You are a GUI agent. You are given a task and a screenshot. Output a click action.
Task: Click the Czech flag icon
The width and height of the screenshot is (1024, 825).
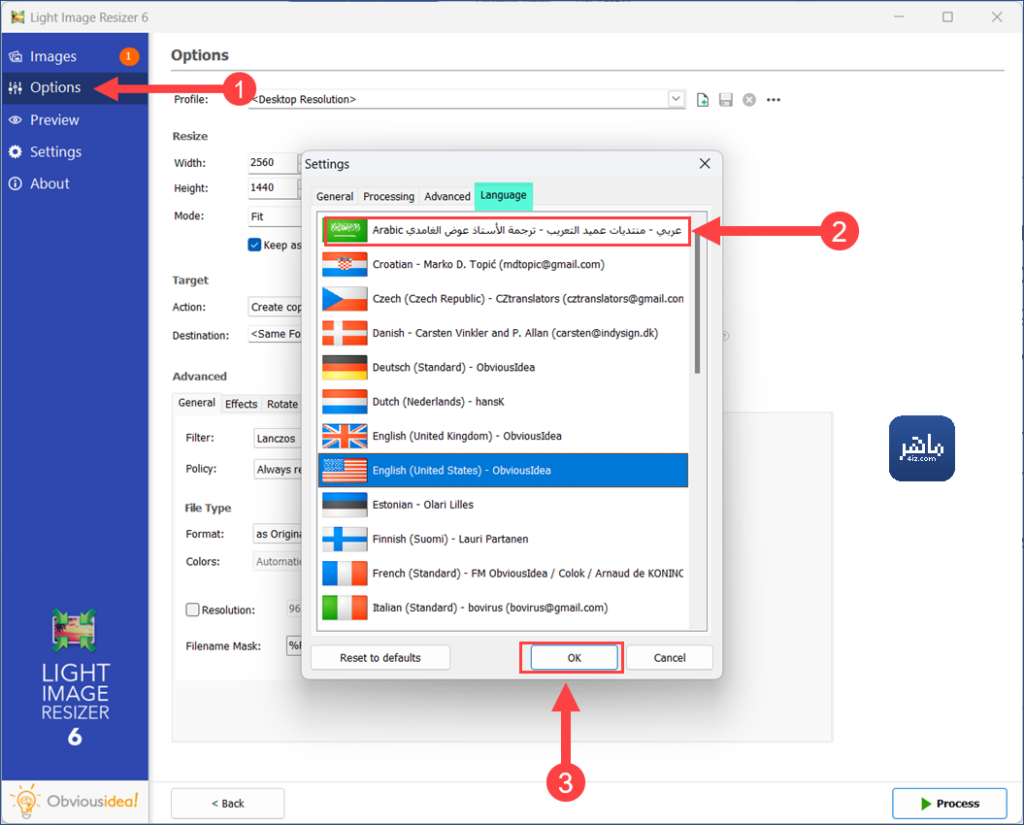[345, 299]
